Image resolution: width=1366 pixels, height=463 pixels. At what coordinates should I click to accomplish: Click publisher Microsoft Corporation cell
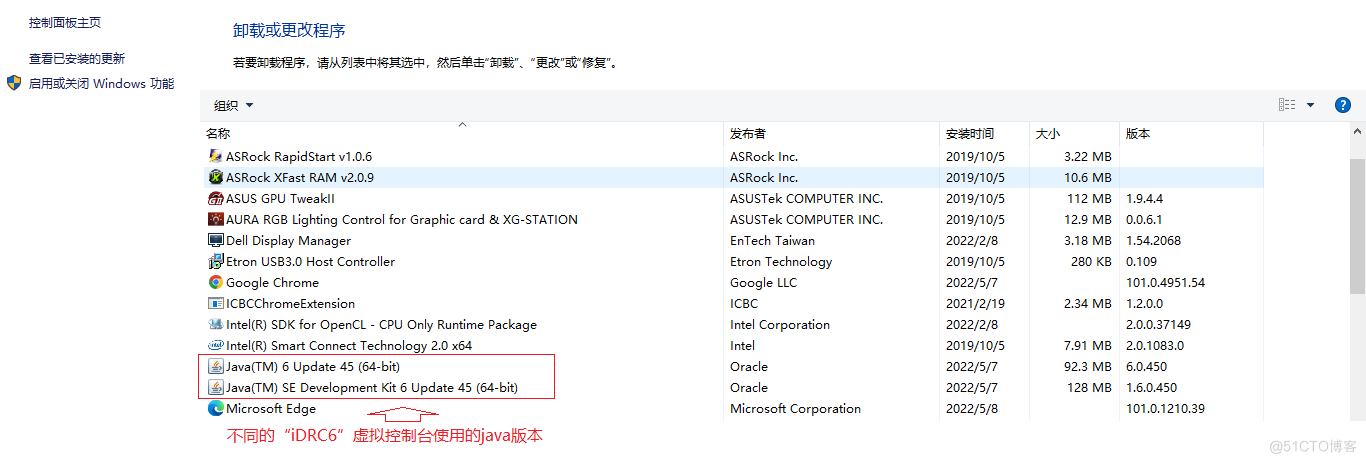click(x=795, y=408)
